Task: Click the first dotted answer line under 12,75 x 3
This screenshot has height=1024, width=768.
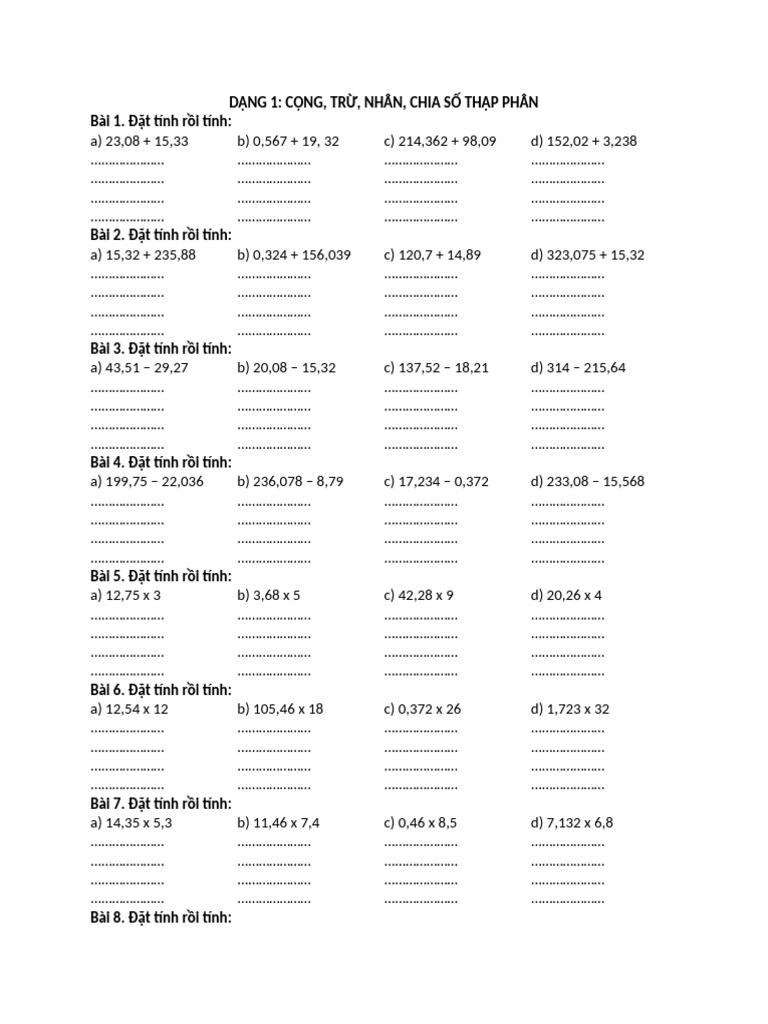Action: pyautogui.click(x=127, y=618)
